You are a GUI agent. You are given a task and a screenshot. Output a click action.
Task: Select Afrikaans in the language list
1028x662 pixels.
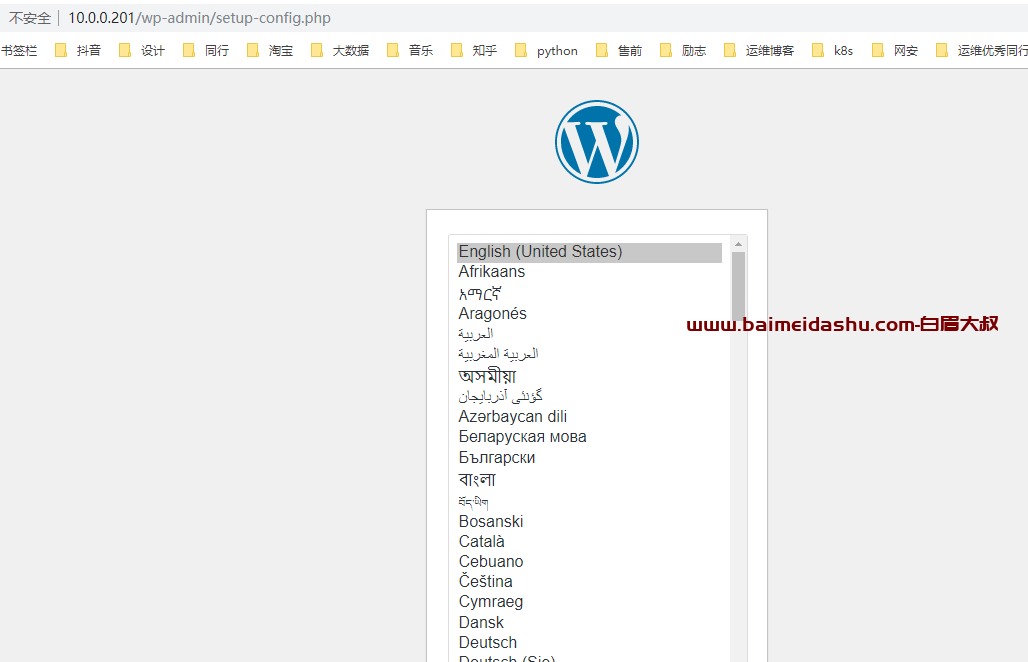[589, 271]
